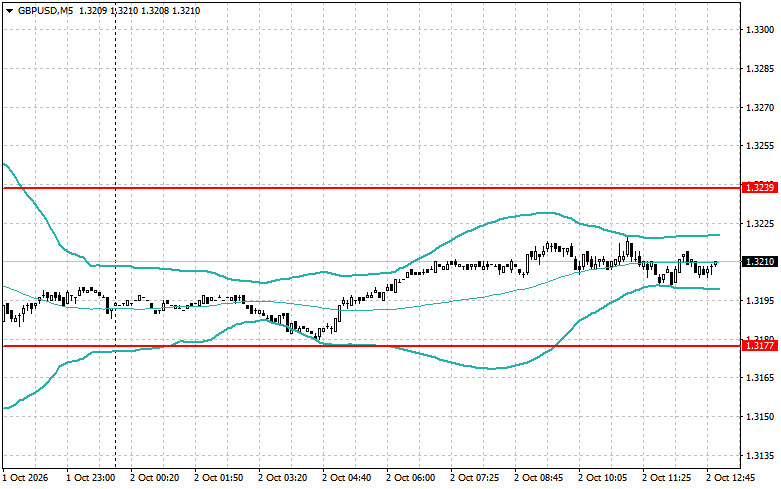Click the 1.3195 price scale value

coord(760,300)
